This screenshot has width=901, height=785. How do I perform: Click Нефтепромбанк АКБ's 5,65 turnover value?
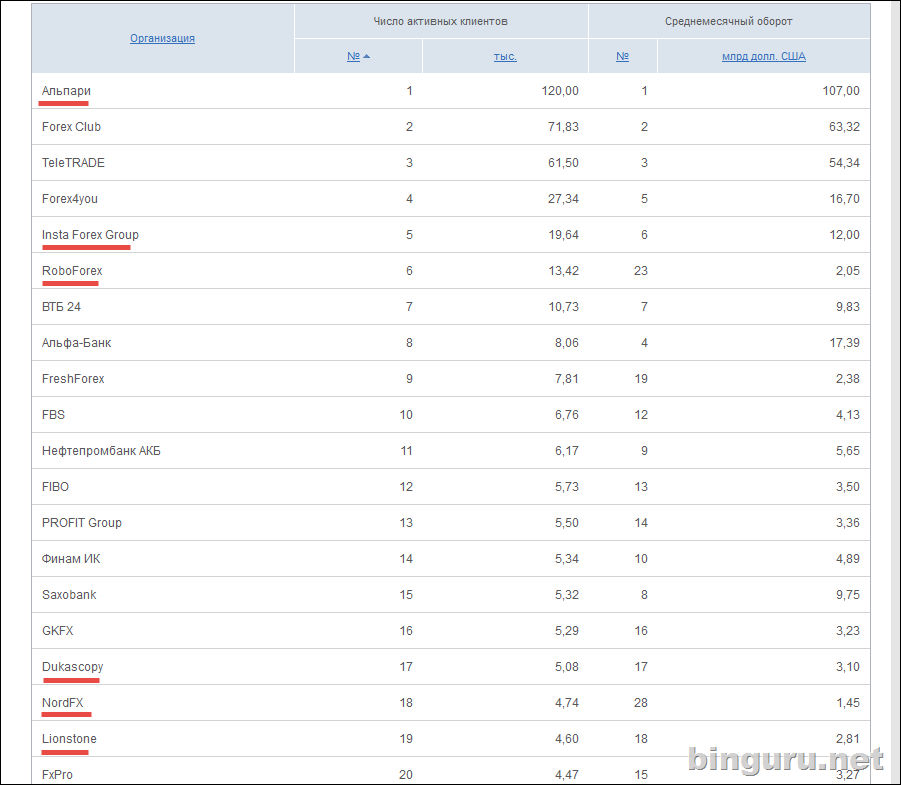coord(848,451)
